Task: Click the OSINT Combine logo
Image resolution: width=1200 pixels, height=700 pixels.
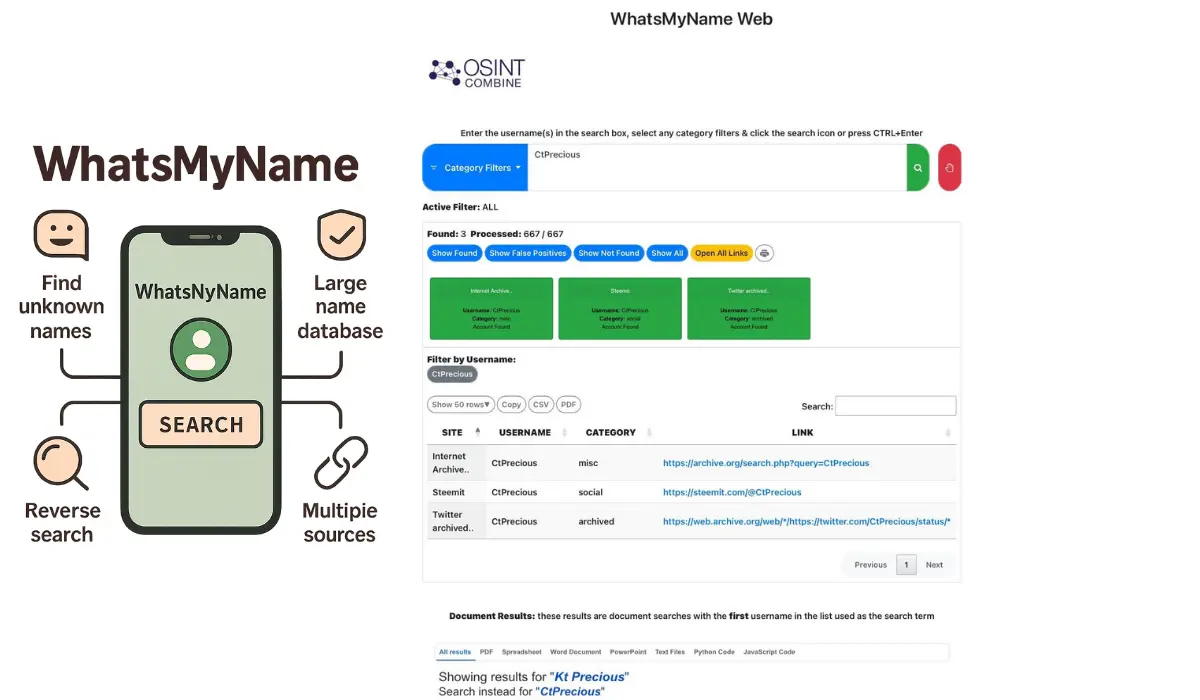Action: [x=476, y=72]
